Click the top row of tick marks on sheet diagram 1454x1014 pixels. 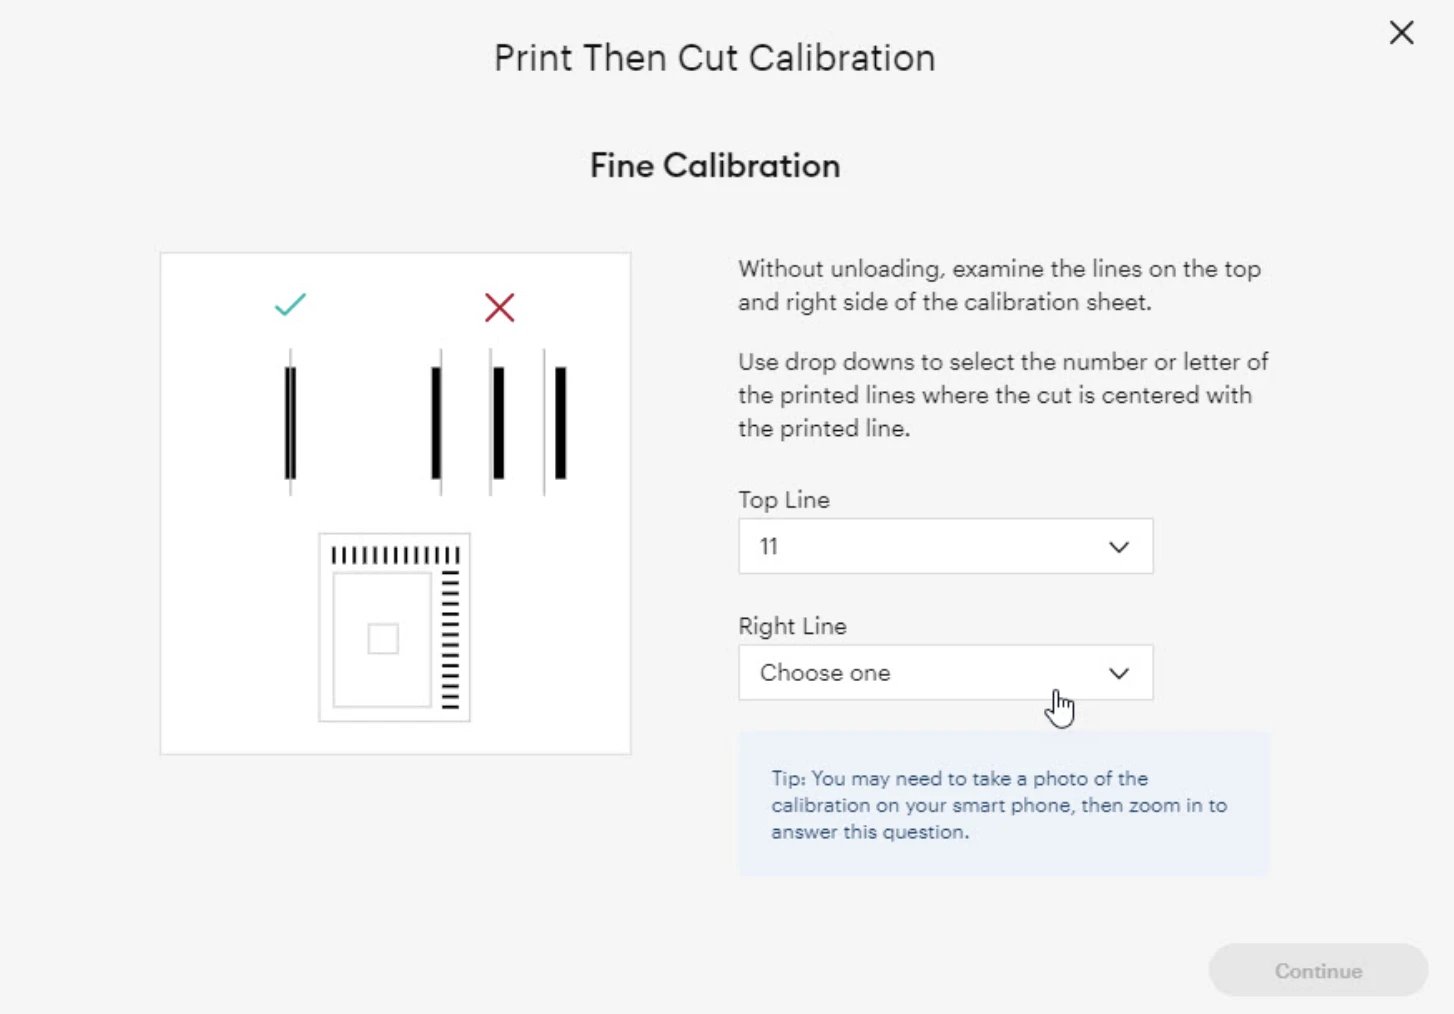click(395, 555)
